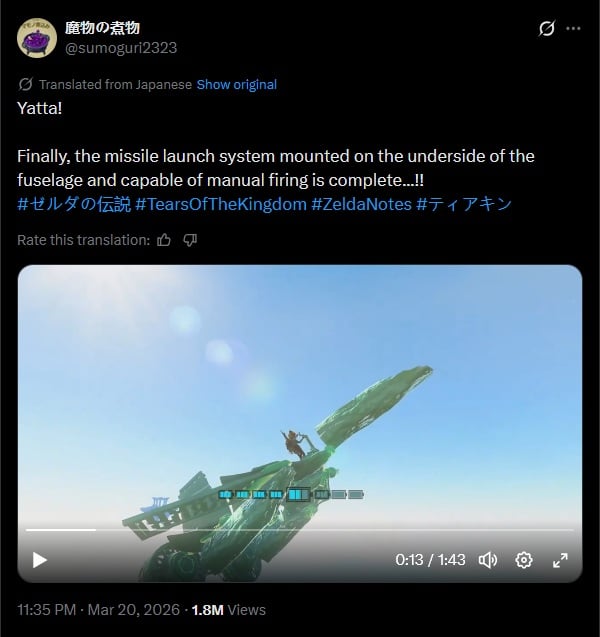
Task: Seek on the video progress bar
Action: 300,530
